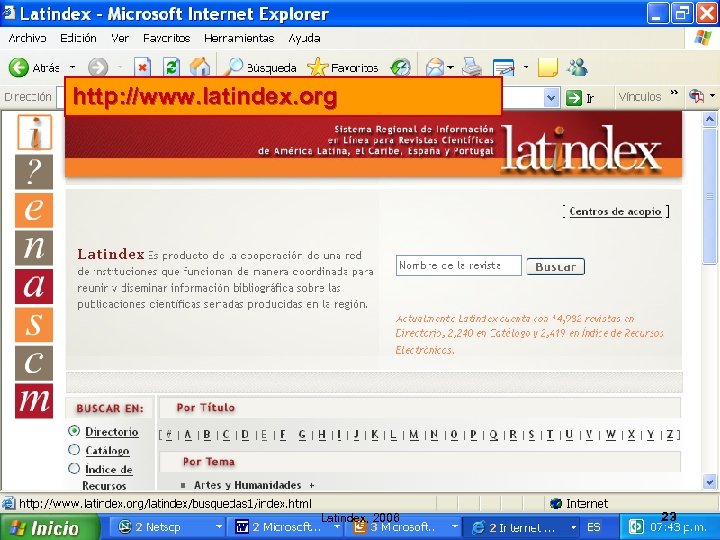The height and width of the screenshot is (540, 720).
Task: Open the History clock icon
Action: pos(400,68)
